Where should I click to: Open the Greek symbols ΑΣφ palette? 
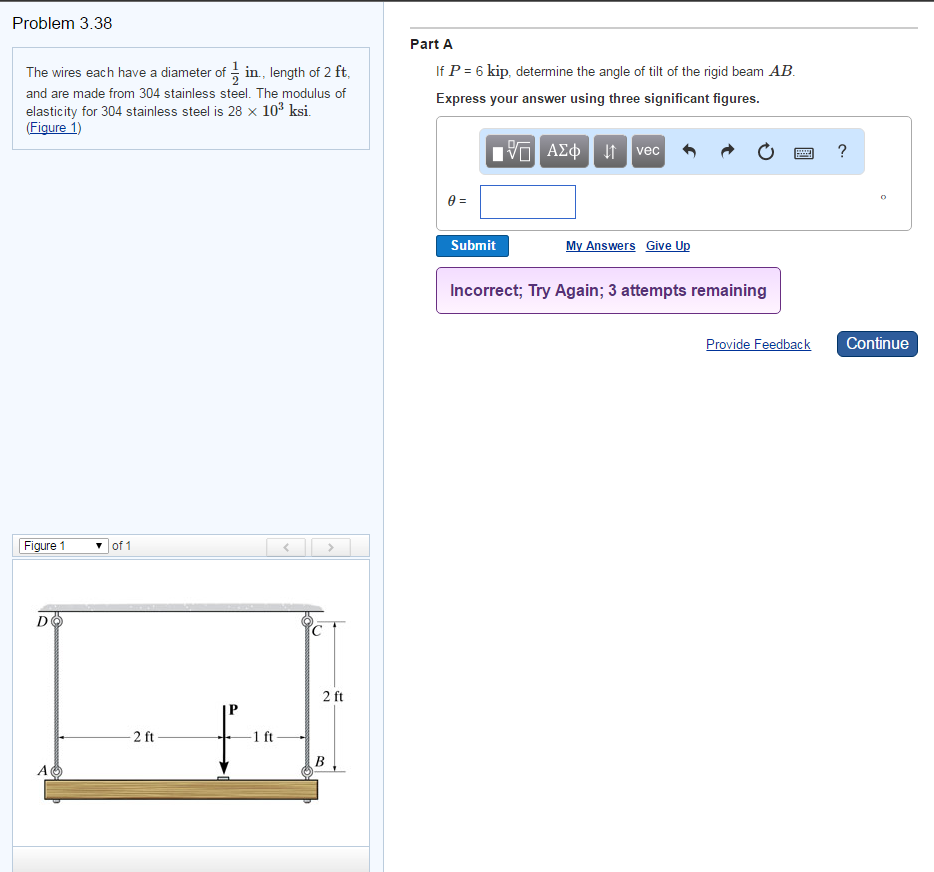tap(565, 151)
